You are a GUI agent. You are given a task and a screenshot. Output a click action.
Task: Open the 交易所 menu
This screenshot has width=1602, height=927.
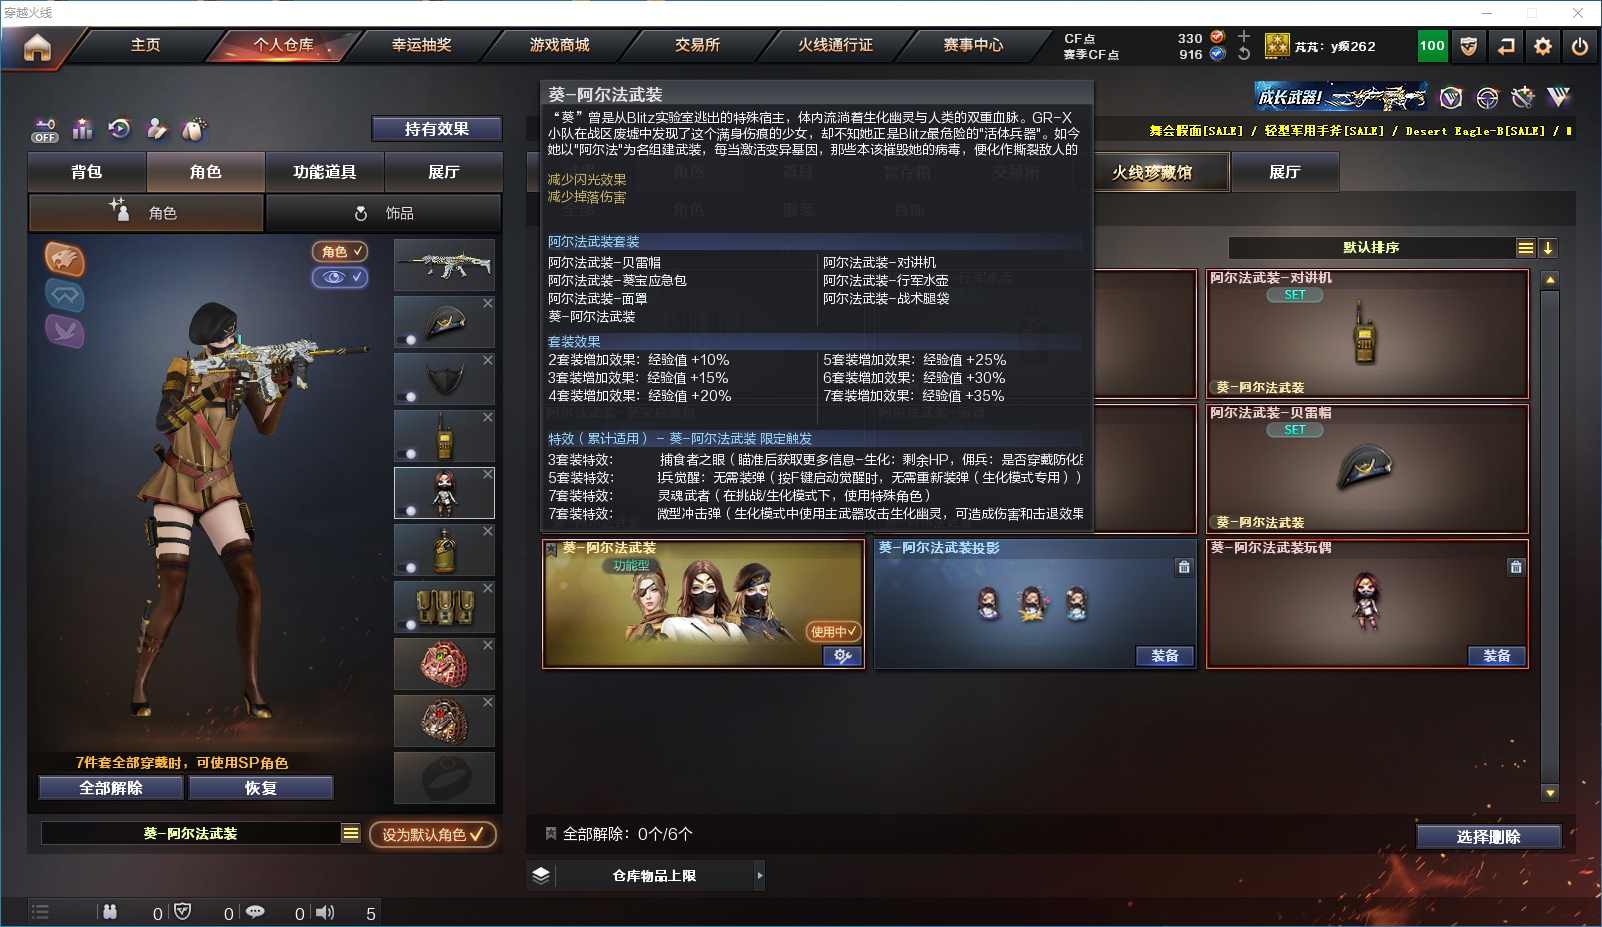(x=697, y=45)
